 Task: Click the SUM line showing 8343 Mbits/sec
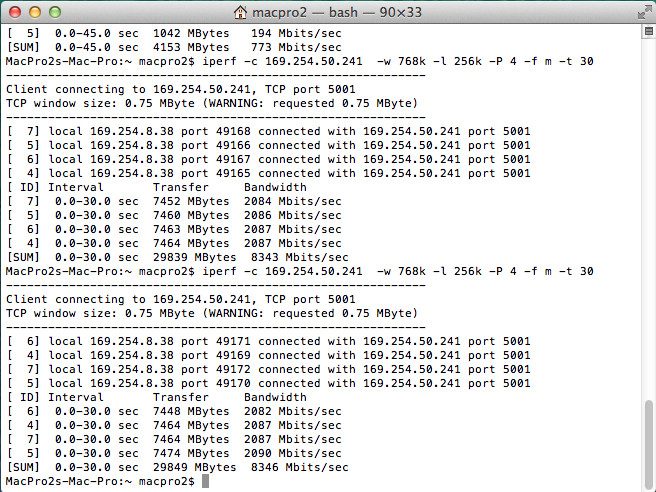[177, 257]
